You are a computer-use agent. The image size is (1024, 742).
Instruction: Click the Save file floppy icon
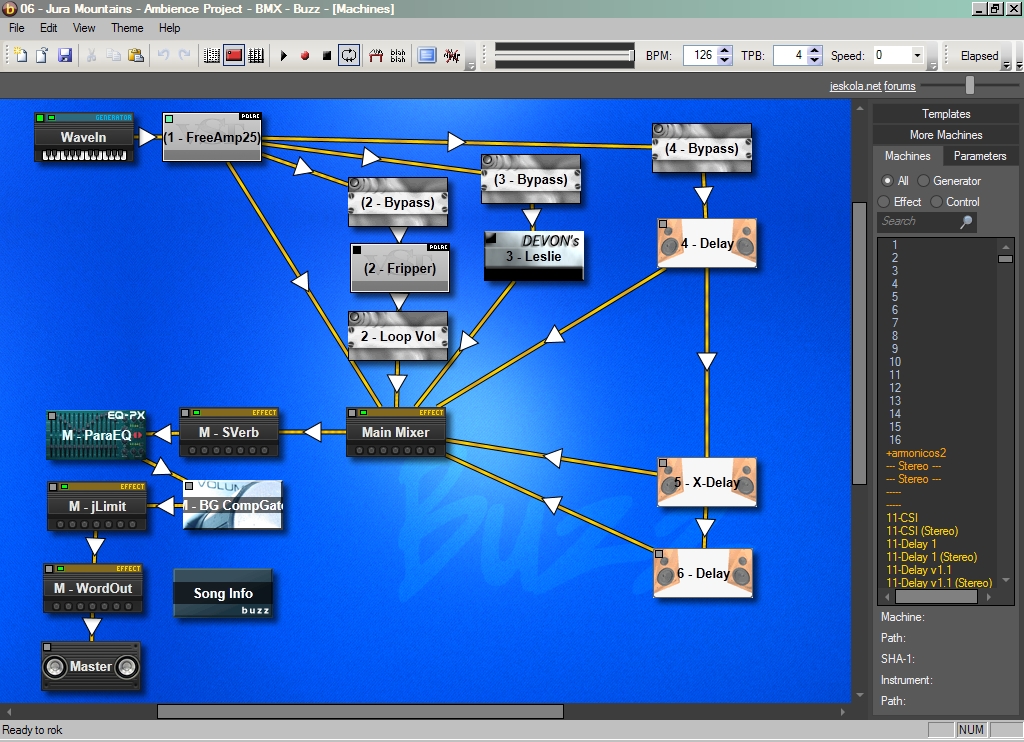pyautogui.click(x=65, y=56)
